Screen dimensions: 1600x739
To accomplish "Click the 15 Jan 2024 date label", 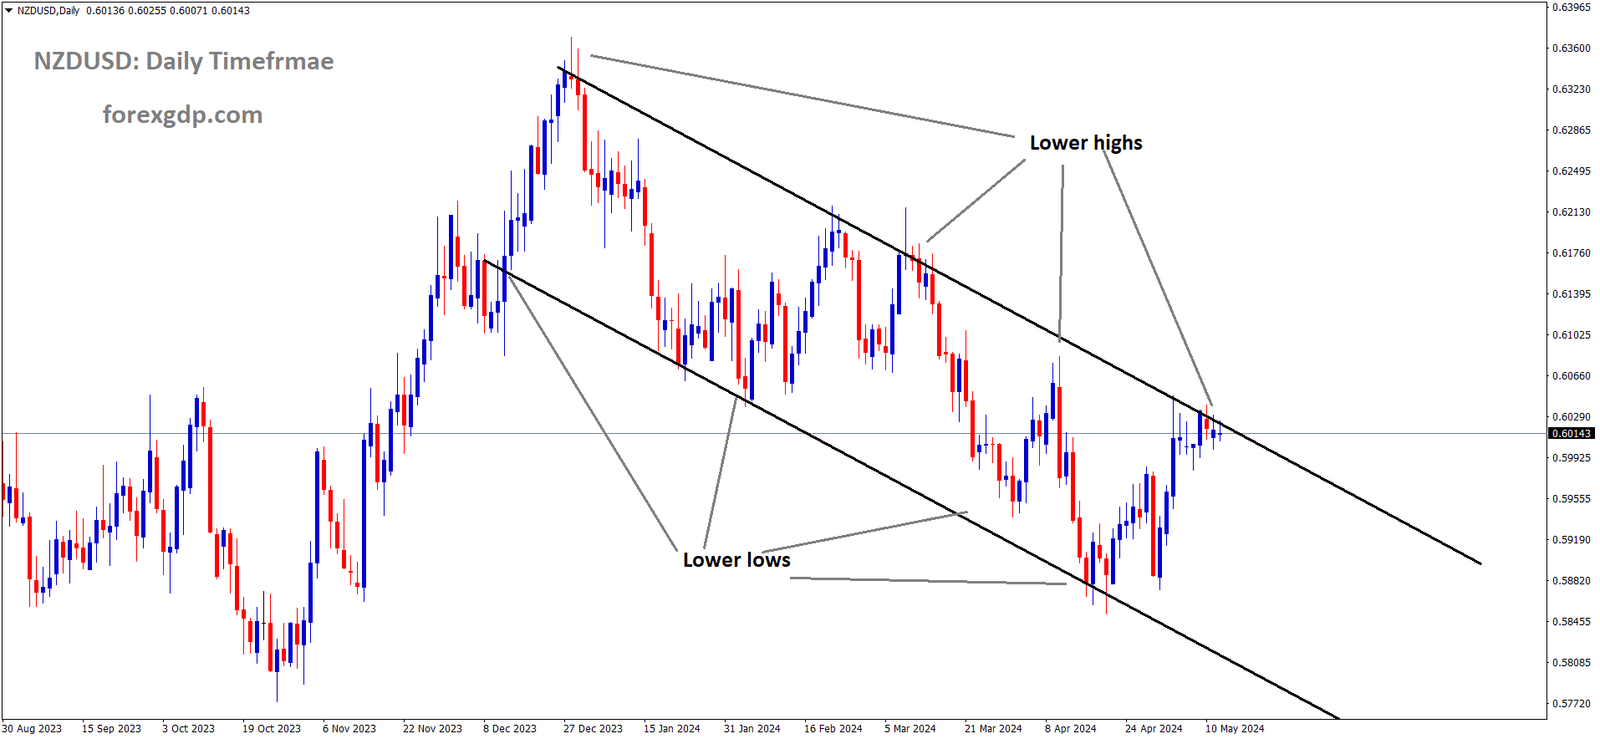I will click(x=672, y=729).
